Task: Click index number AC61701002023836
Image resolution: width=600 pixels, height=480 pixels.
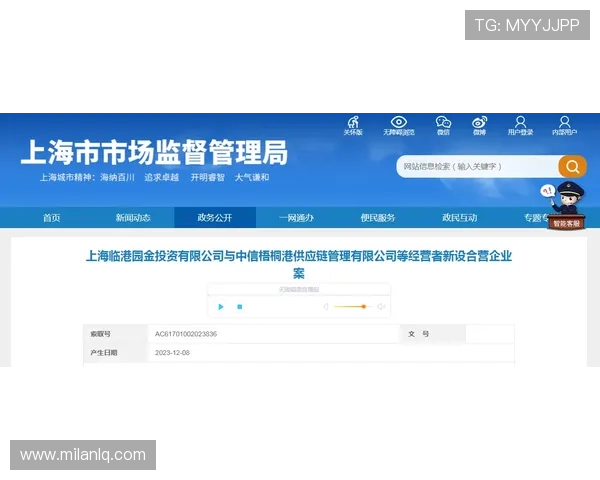Action: [186, 334]
